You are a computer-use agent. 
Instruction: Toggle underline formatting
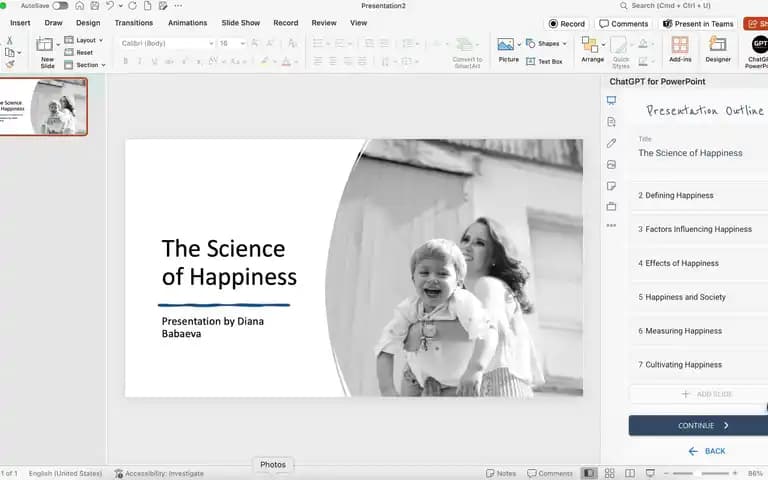click(155, 62)
